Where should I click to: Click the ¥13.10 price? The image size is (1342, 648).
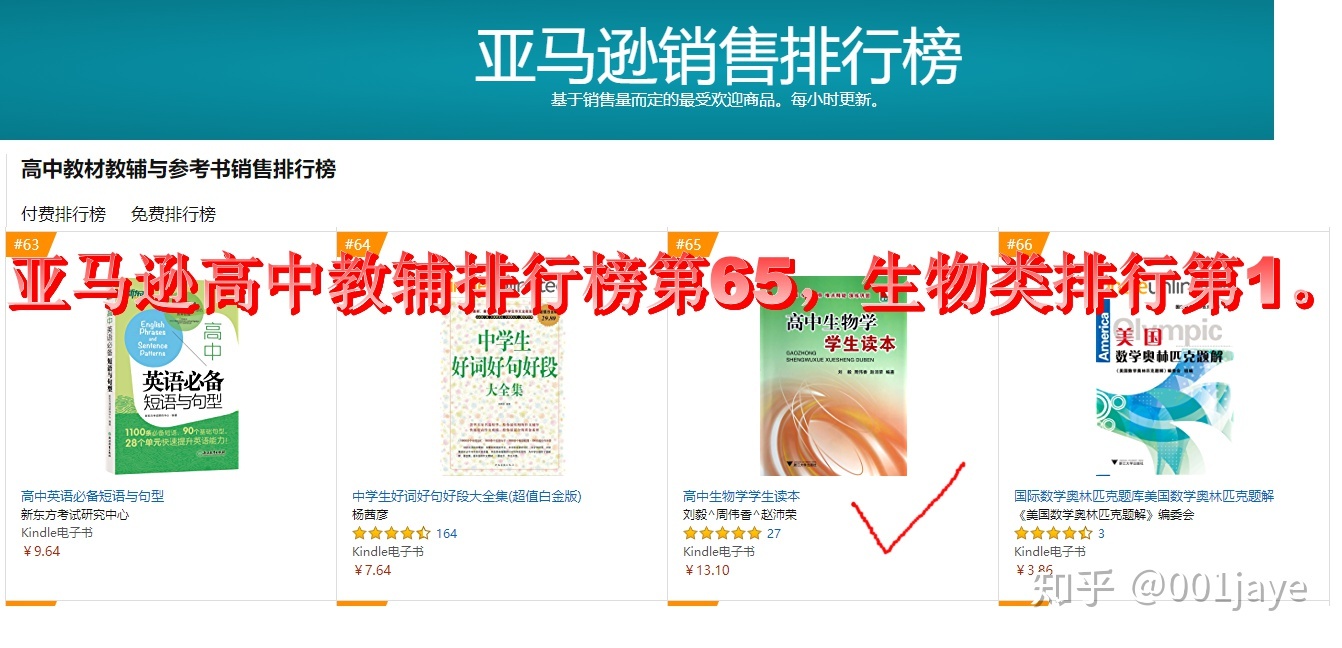coord(707,571)
